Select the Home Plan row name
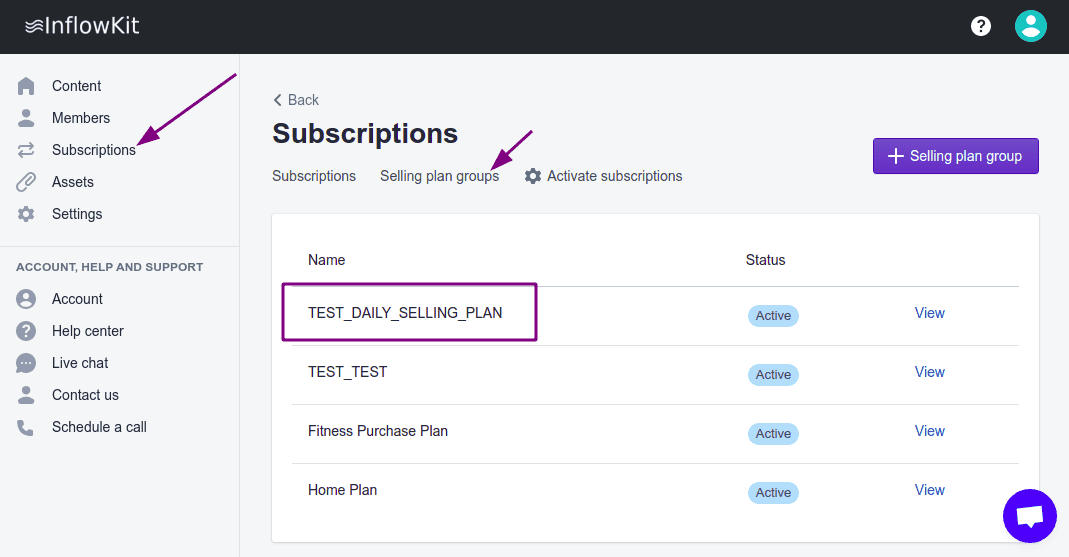The image size is (1069, 557). coord(342,490)
